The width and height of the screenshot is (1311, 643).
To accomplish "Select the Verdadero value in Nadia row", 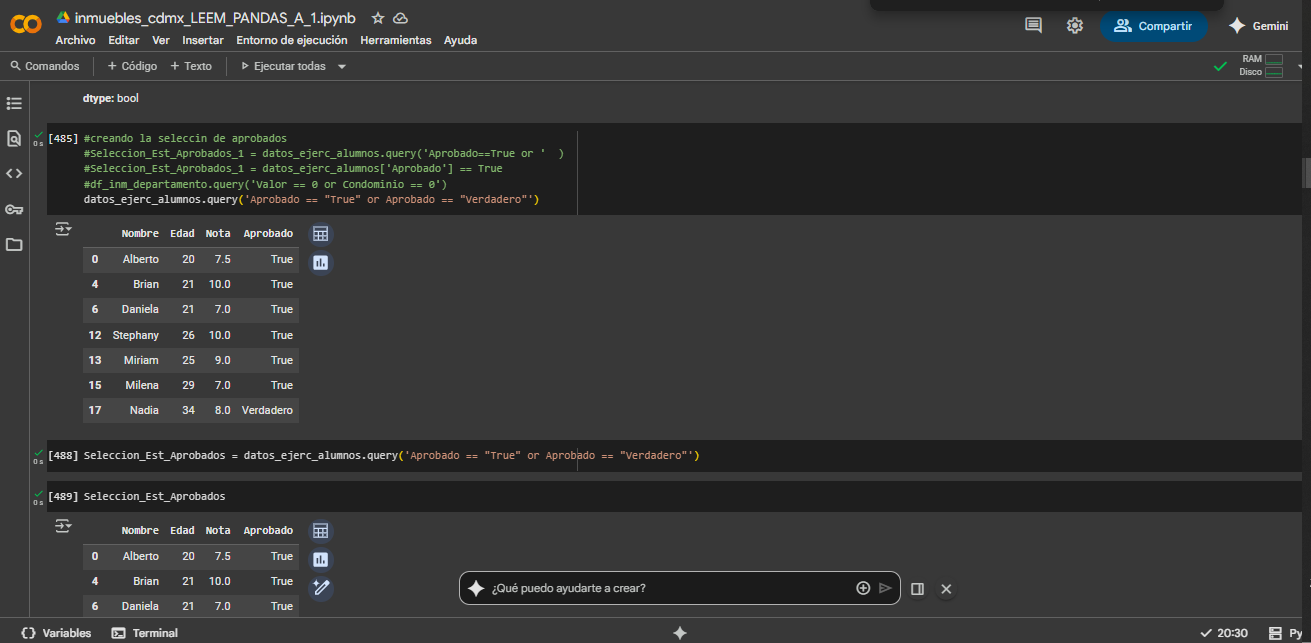I will (267, 410).
